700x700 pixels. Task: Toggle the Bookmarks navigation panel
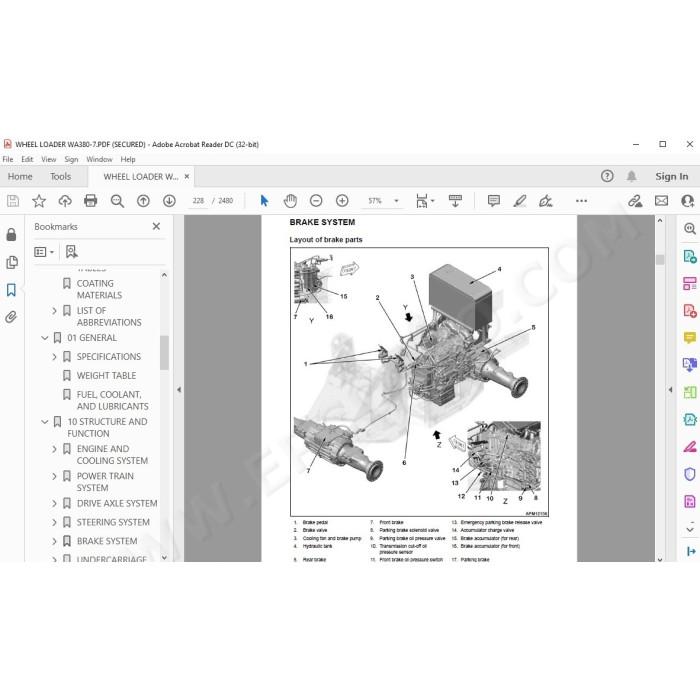point(11,290)
